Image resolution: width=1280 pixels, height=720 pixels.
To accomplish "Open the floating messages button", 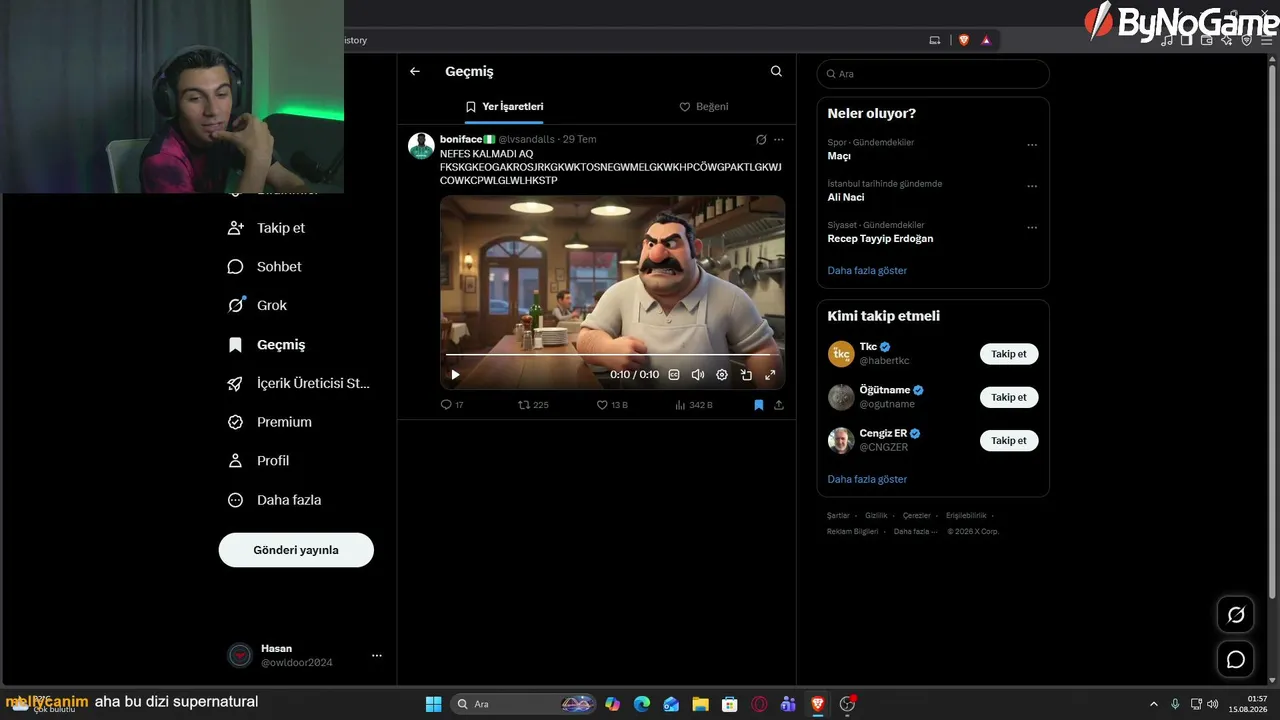I will (x=1236, y=660).
